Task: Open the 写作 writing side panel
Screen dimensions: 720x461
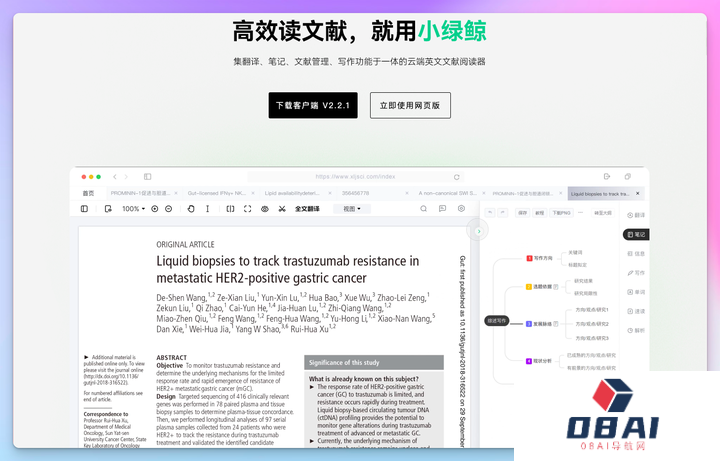Action: [636, 273]
